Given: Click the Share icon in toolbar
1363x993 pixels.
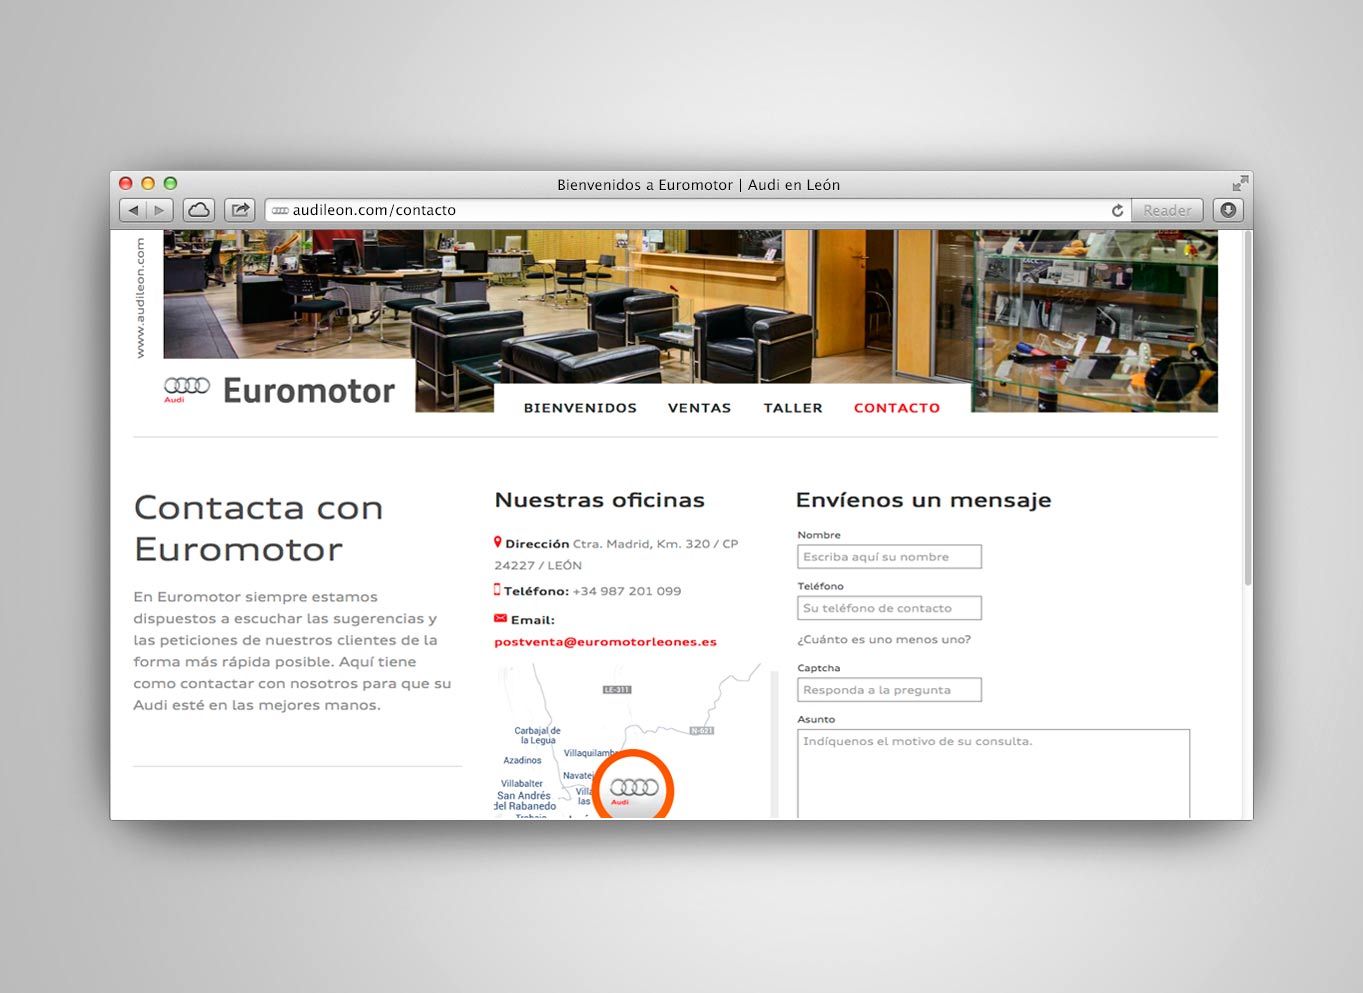Looking at the screenshot, I should point(240,210).
